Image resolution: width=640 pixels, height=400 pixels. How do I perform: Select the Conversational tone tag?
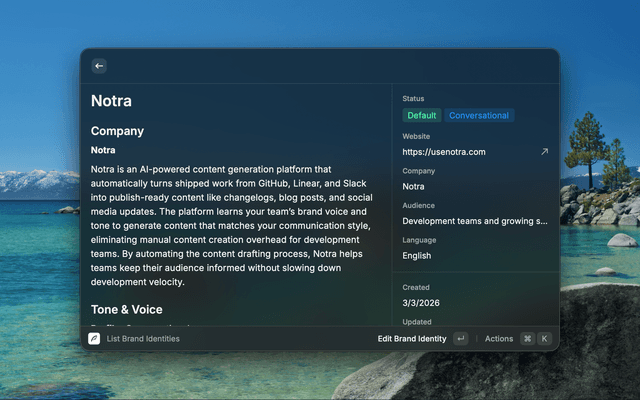tap(479, 116)
